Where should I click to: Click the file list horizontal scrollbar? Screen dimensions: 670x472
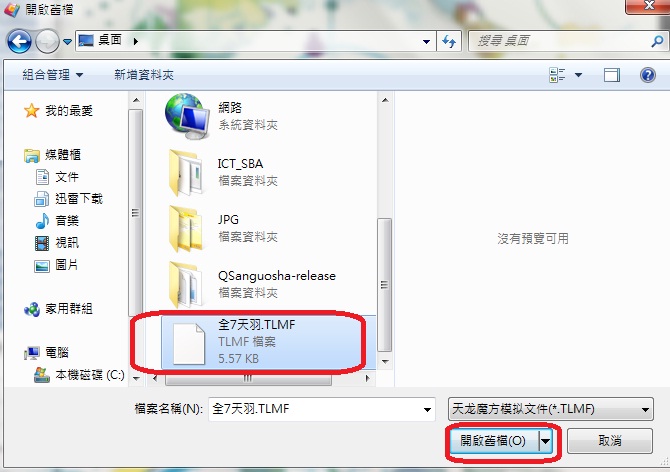point(261,378)
